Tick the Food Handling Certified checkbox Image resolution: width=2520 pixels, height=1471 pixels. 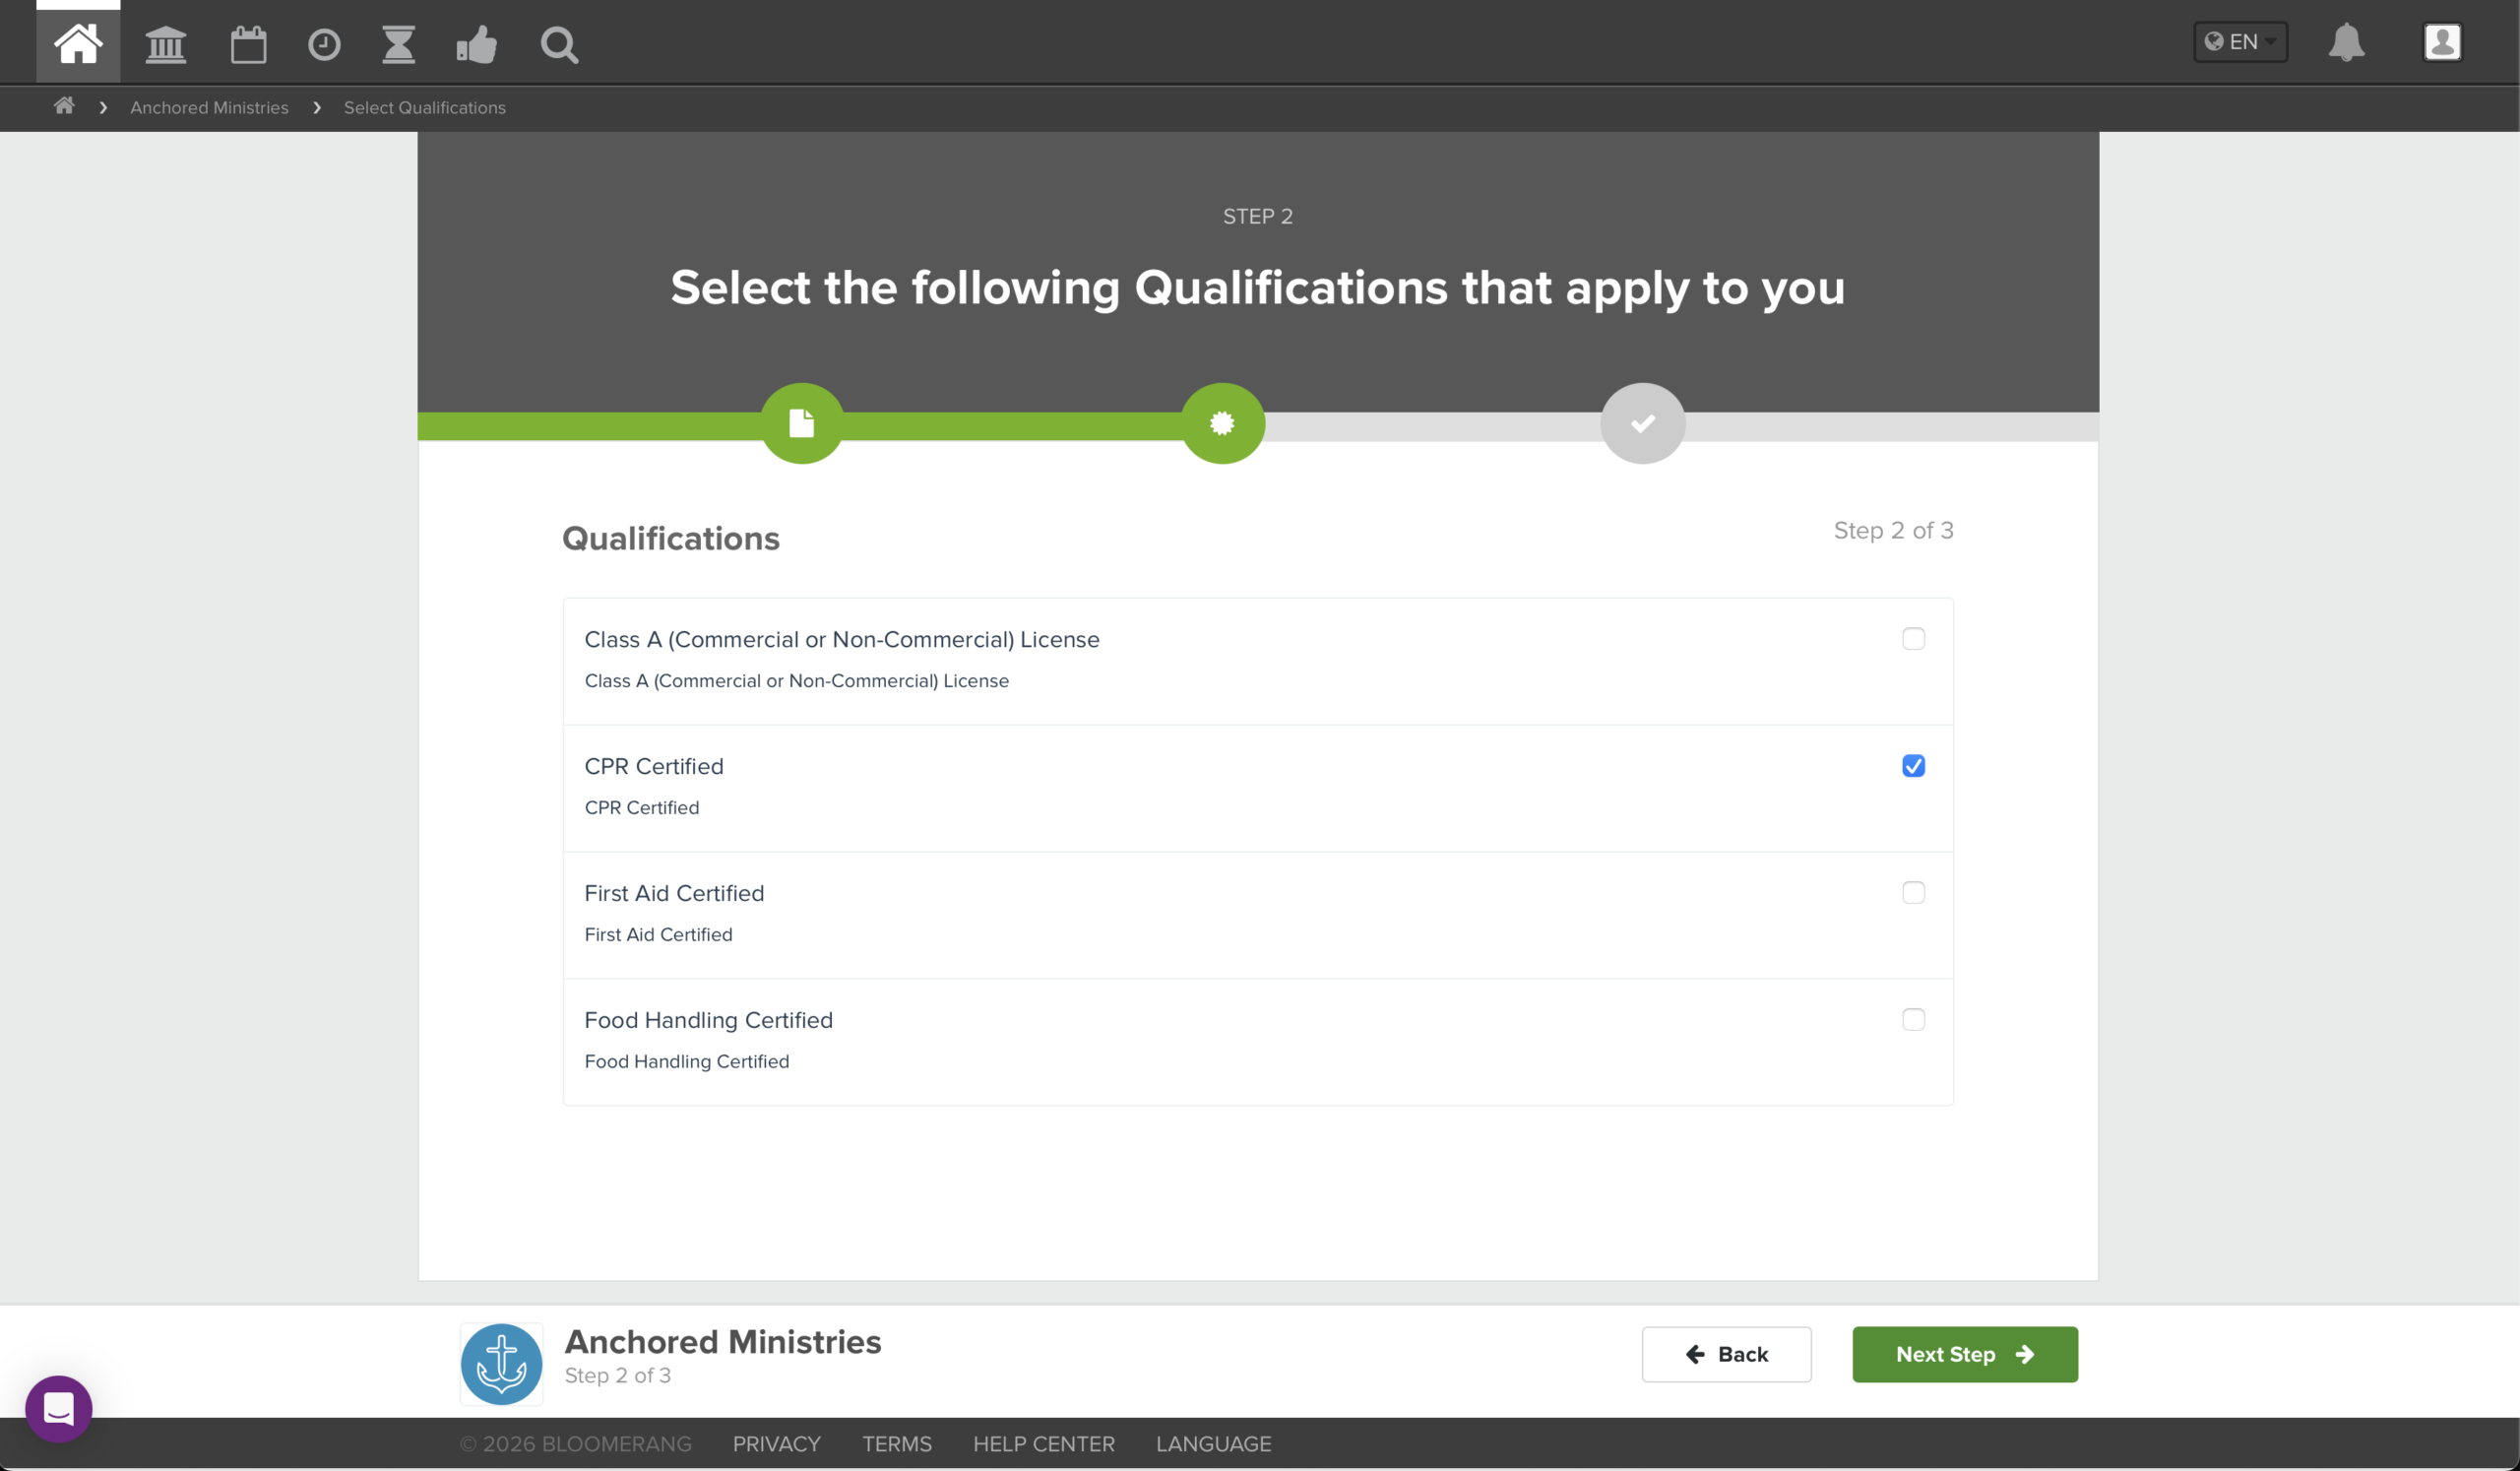1913,1019
